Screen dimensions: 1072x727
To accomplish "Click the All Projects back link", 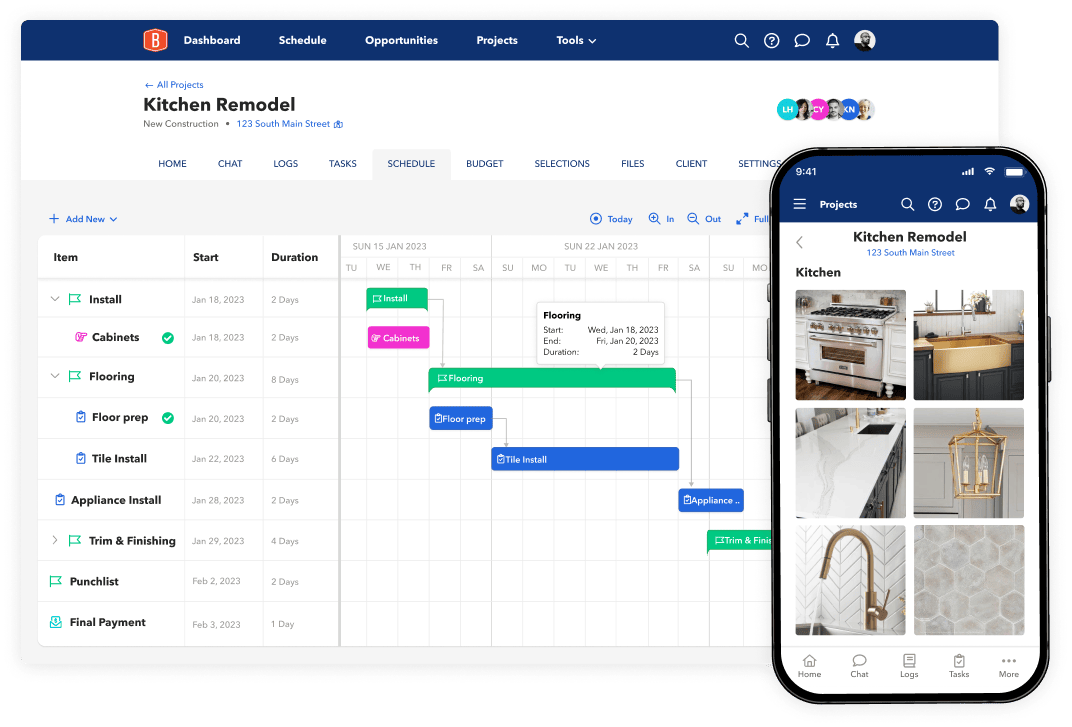I will (173, 85).
